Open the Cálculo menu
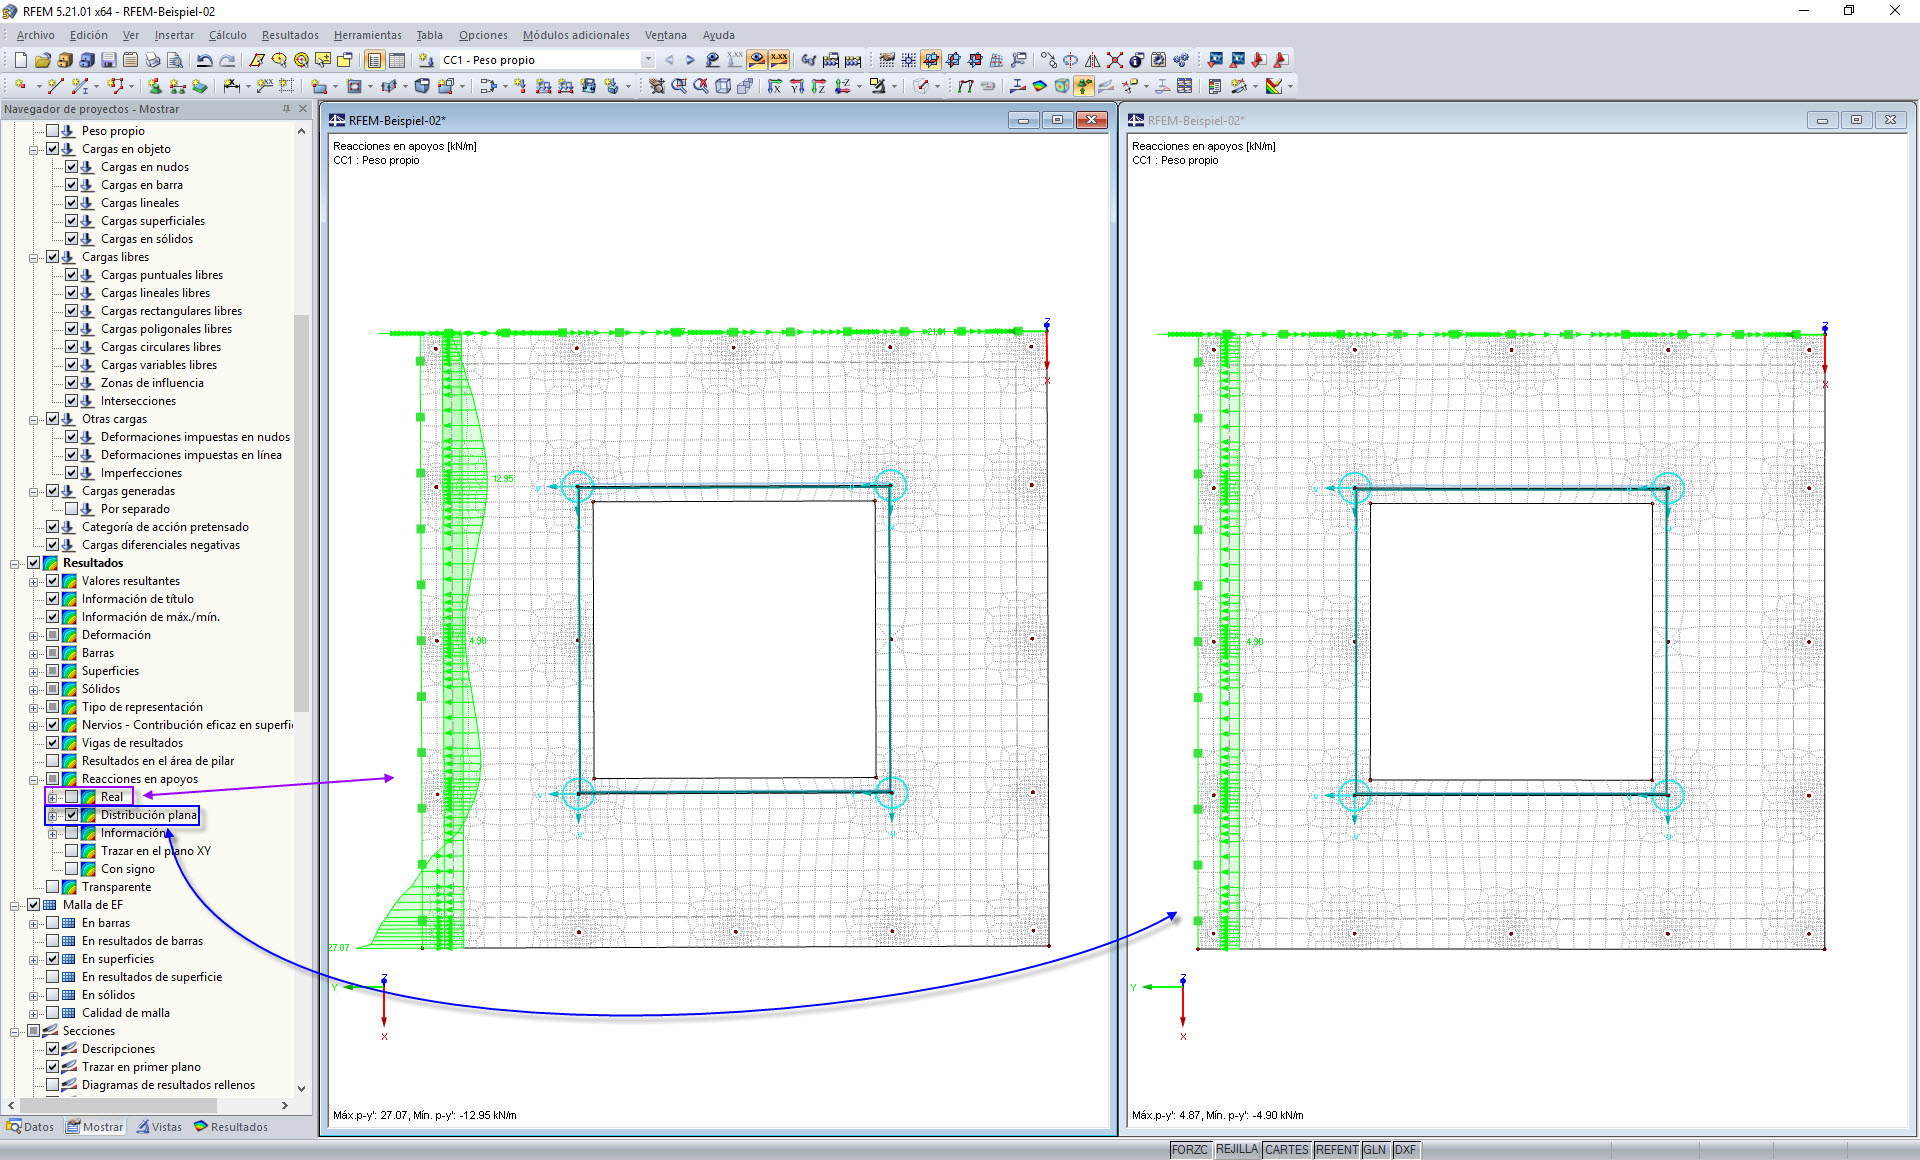This screenshot has height=1160, width=1920. (x=227, y=35)
